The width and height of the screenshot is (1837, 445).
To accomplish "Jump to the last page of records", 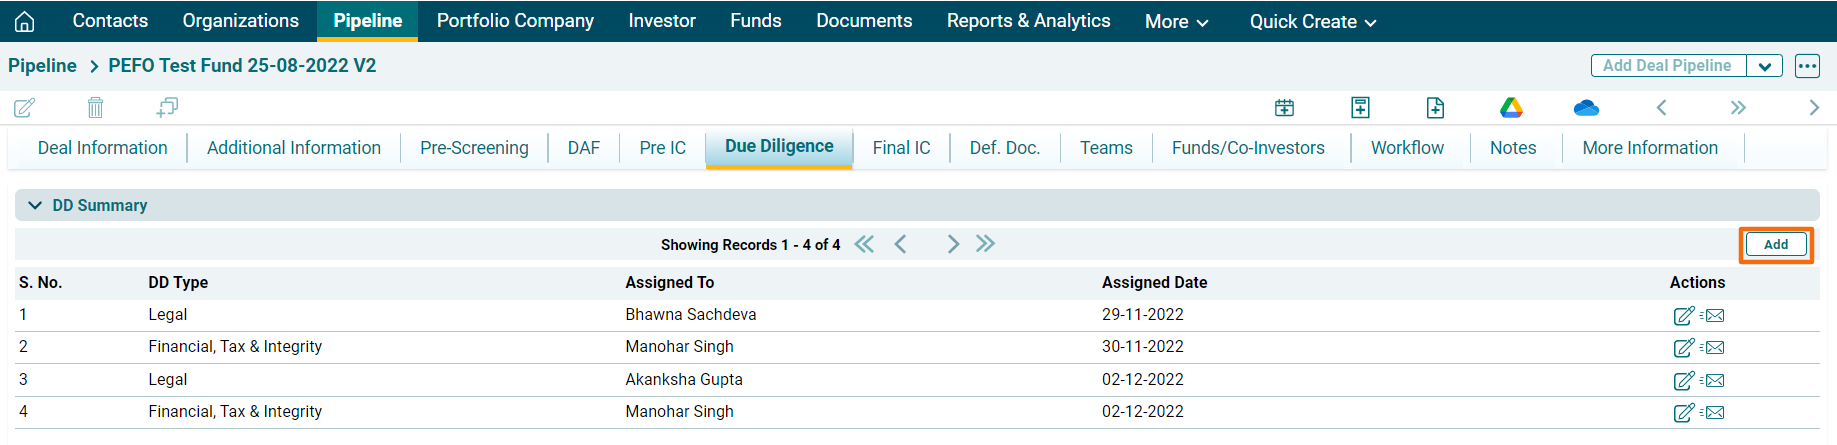I will pyautogui.click(x=986, y=244).
